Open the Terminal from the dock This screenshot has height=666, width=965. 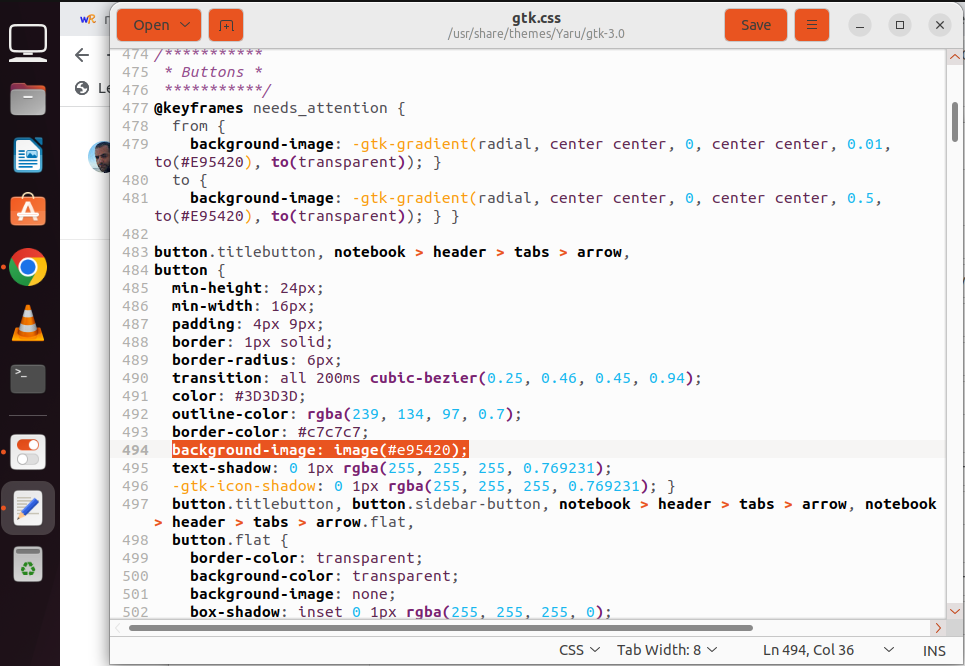click(x=28, y=378)
